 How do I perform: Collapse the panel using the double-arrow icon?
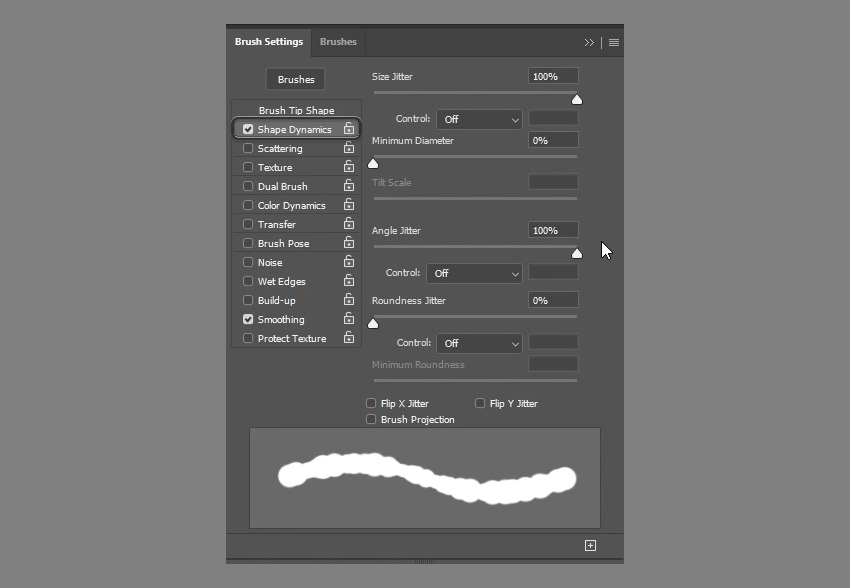pos(590,42)
